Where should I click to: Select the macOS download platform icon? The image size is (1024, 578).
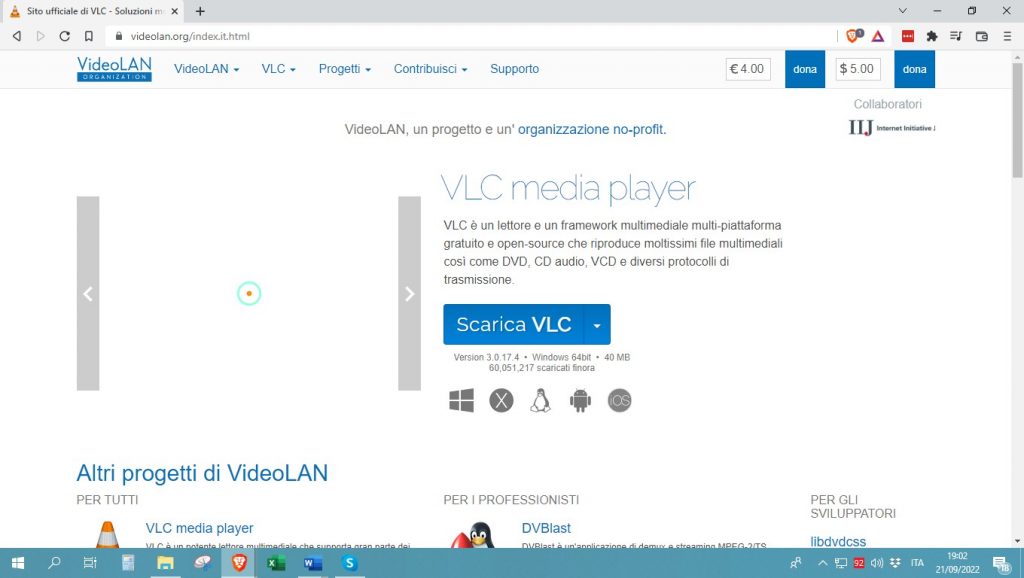coord(500,400)
